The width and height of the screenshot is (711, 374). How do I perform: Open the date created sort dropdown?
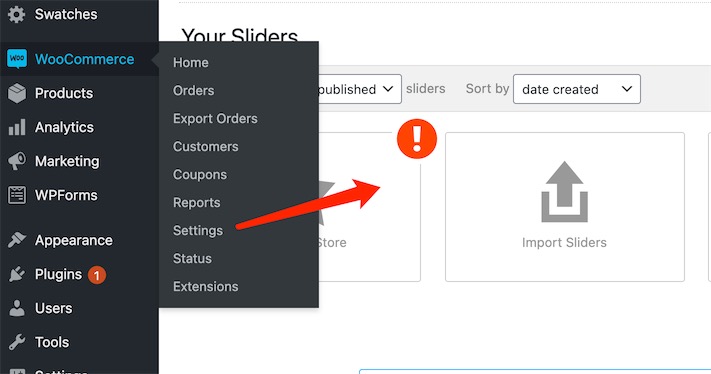click(577, 89)
